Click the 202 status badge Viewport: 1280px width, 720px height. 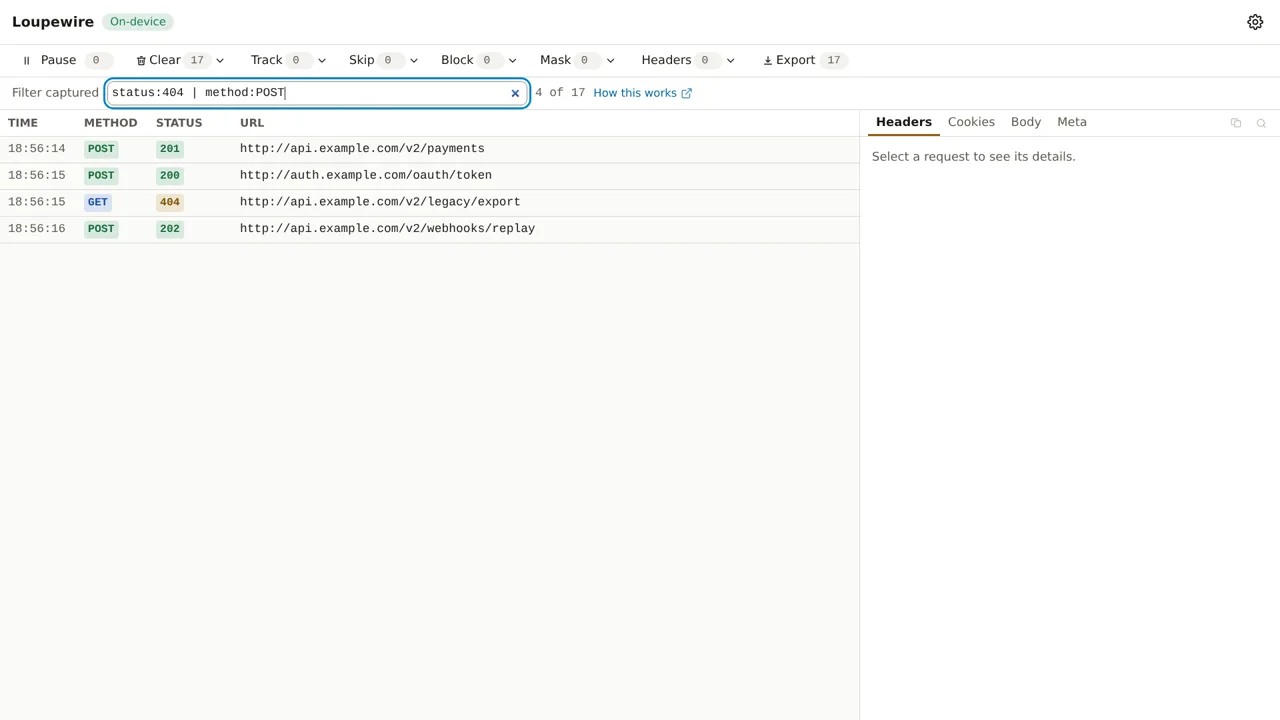(170, 229)
